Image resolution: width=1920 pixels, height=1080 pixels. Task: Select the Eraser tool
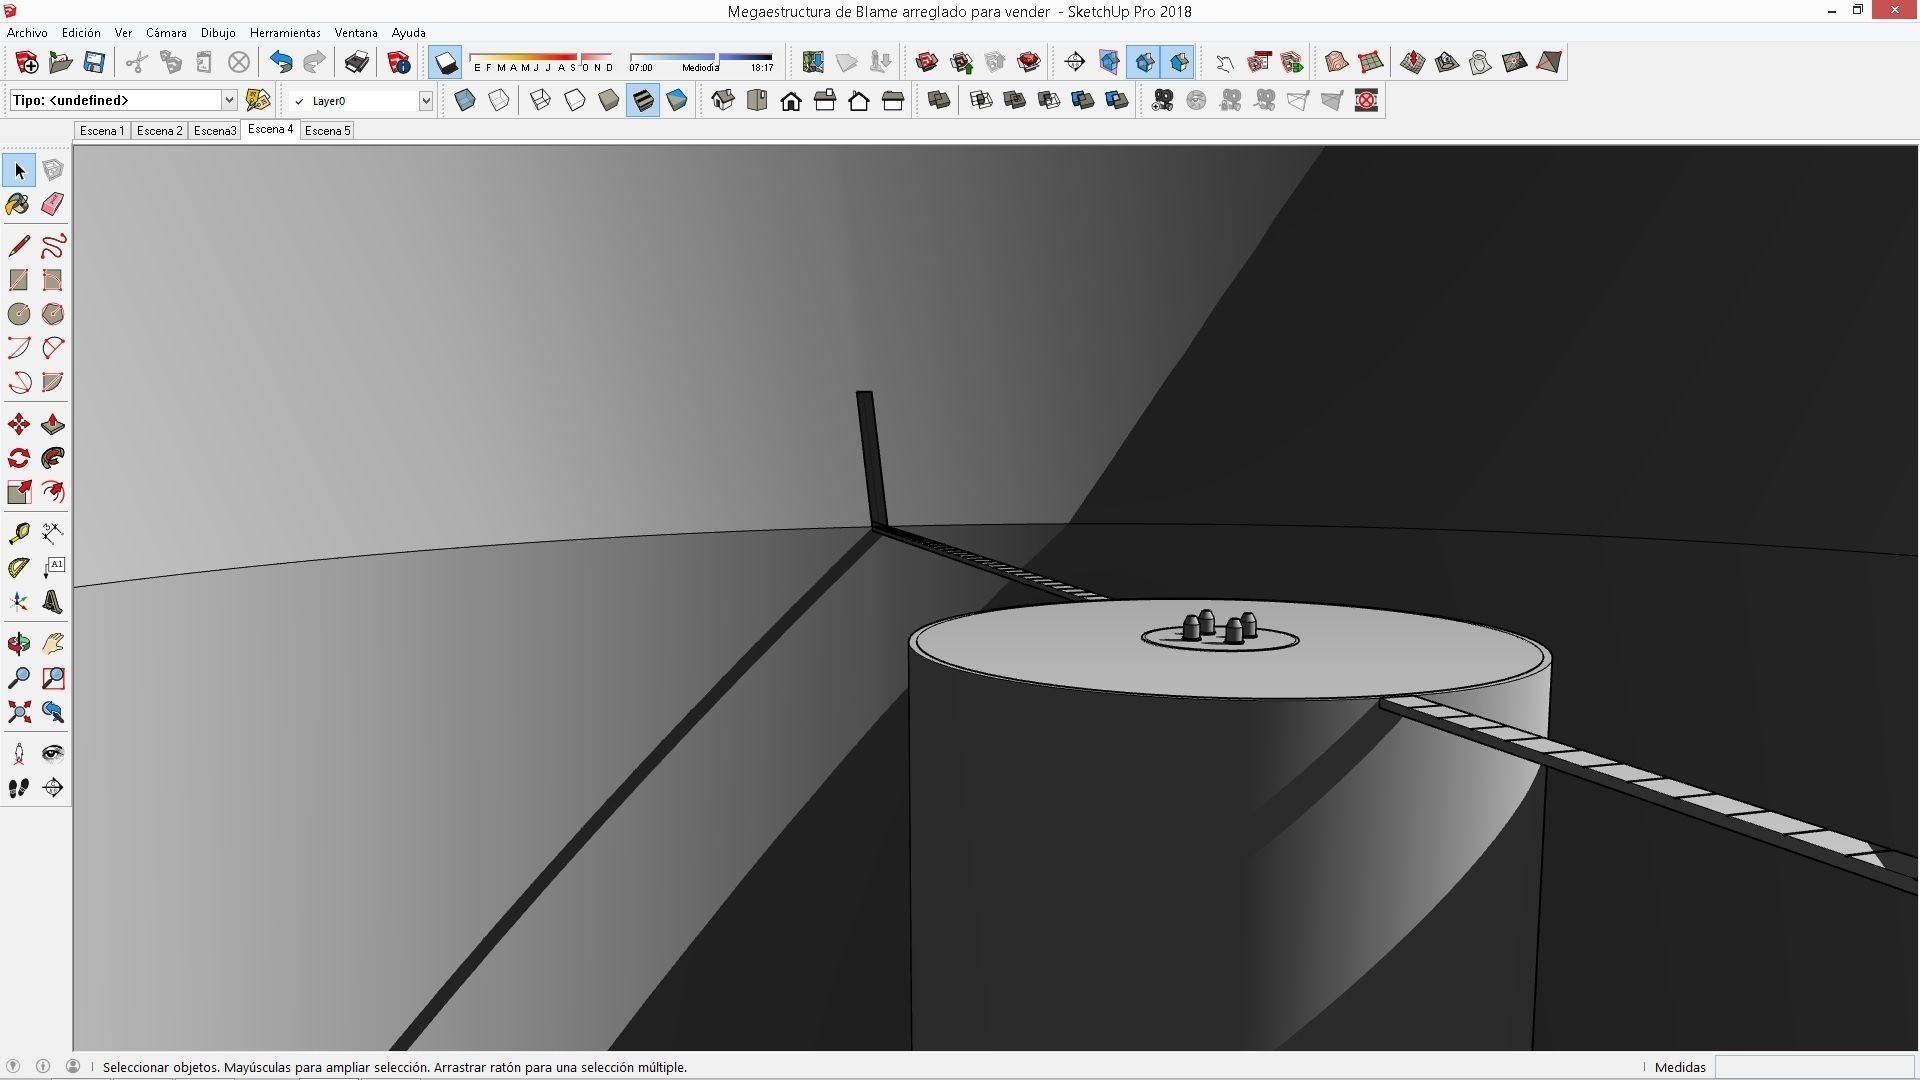pyautogui.click(x=53, y=204)
